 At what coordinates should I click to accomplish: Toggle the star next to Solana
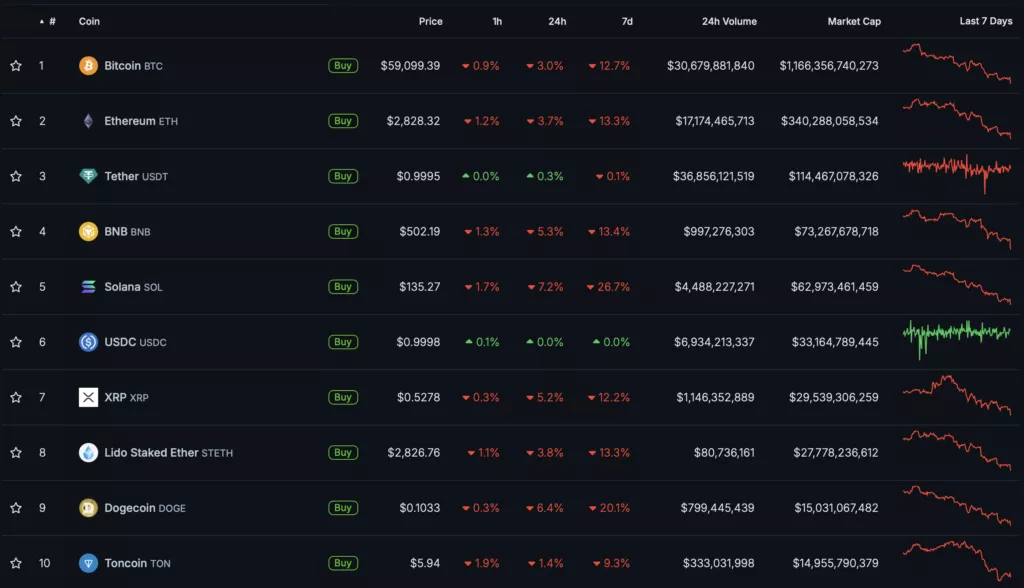(x=16, y=287)
